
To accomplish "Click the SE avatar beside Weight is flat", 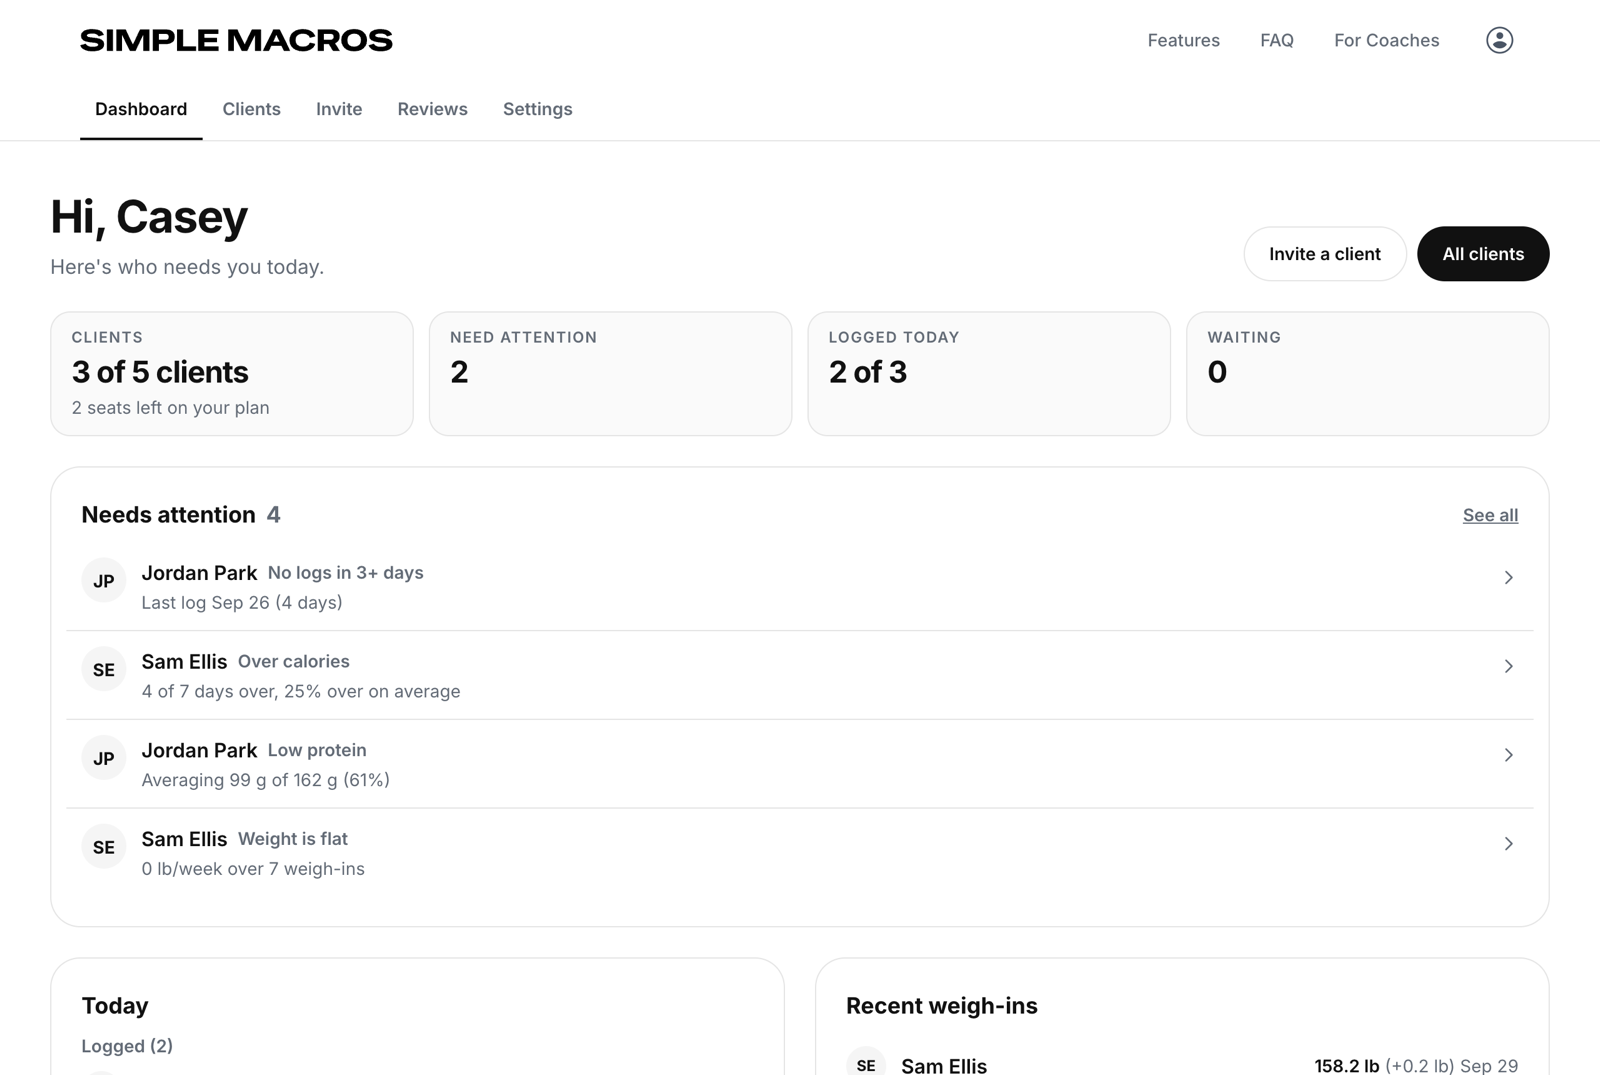I will pos(104,847).
